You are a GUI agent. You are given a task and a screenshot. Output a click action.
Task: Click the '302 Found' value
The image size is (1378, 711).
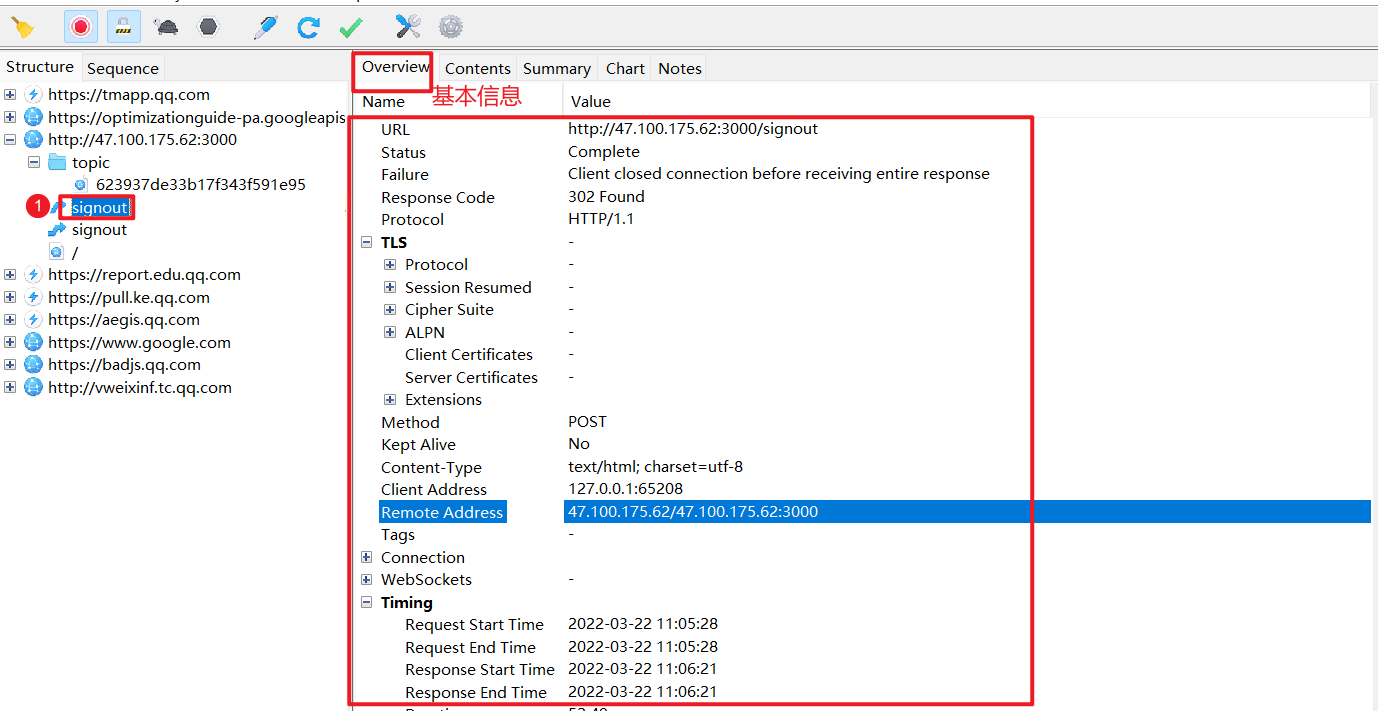[x=606, y=197]
